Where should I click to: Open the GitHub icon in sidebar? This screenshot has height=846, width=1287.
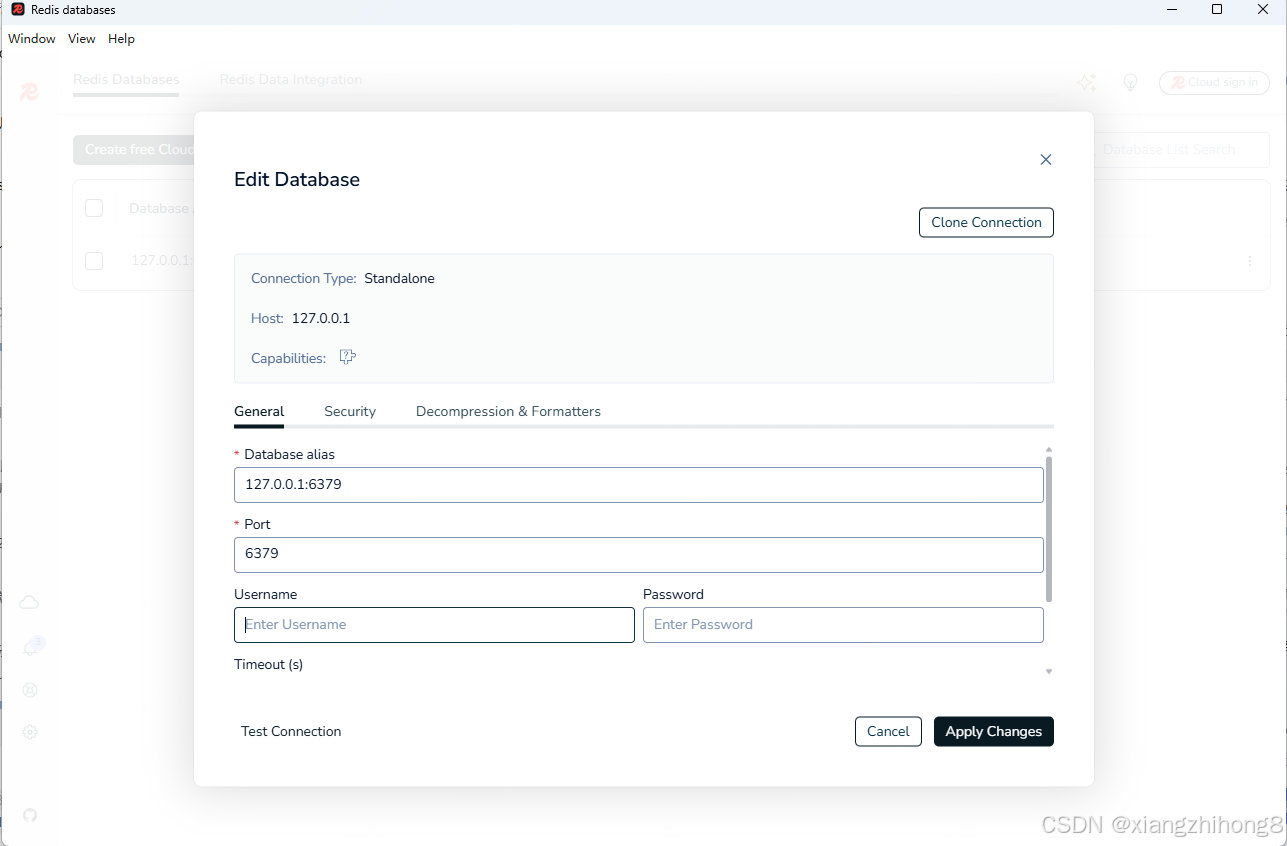30,815
